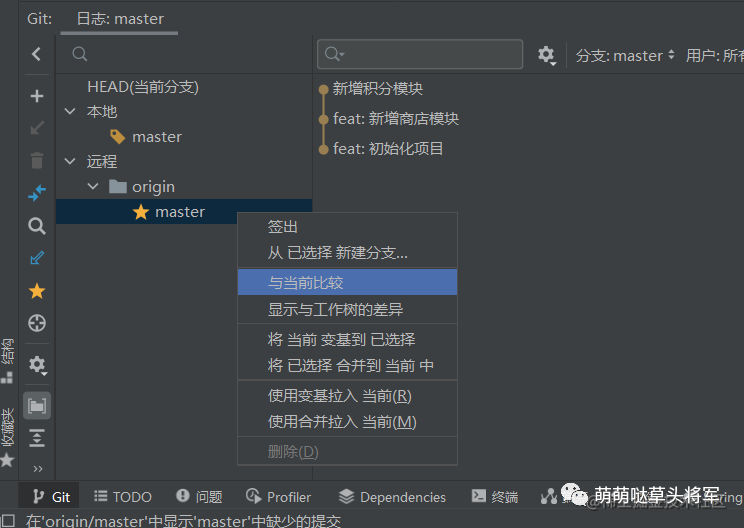Show more toolbar actions via double chevron

click(38, 469)
